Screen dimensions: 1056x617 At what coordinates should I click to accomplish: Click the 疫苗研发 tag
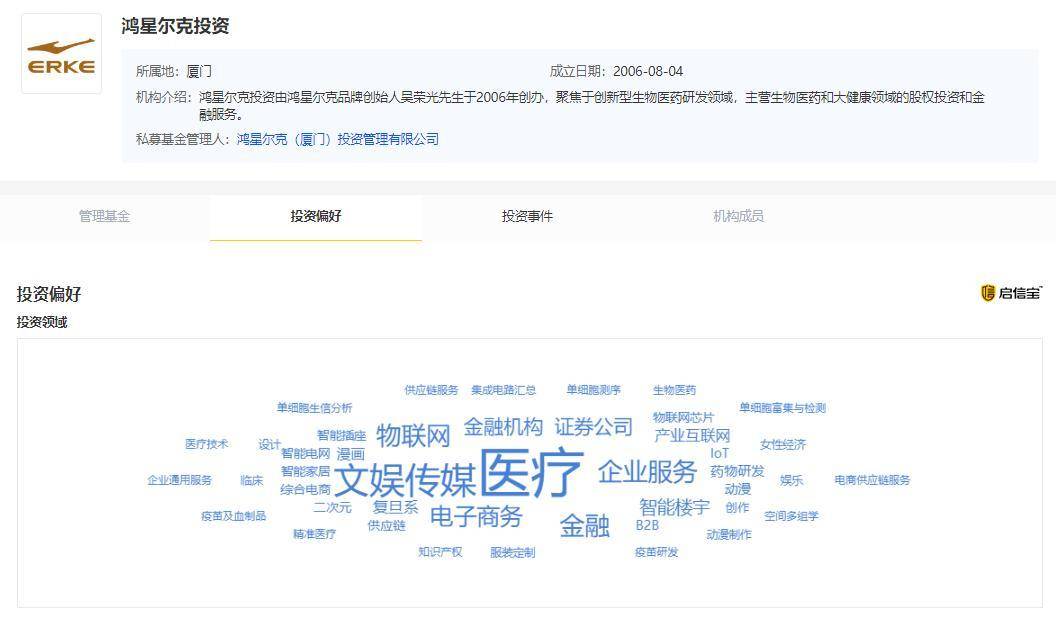657,552
